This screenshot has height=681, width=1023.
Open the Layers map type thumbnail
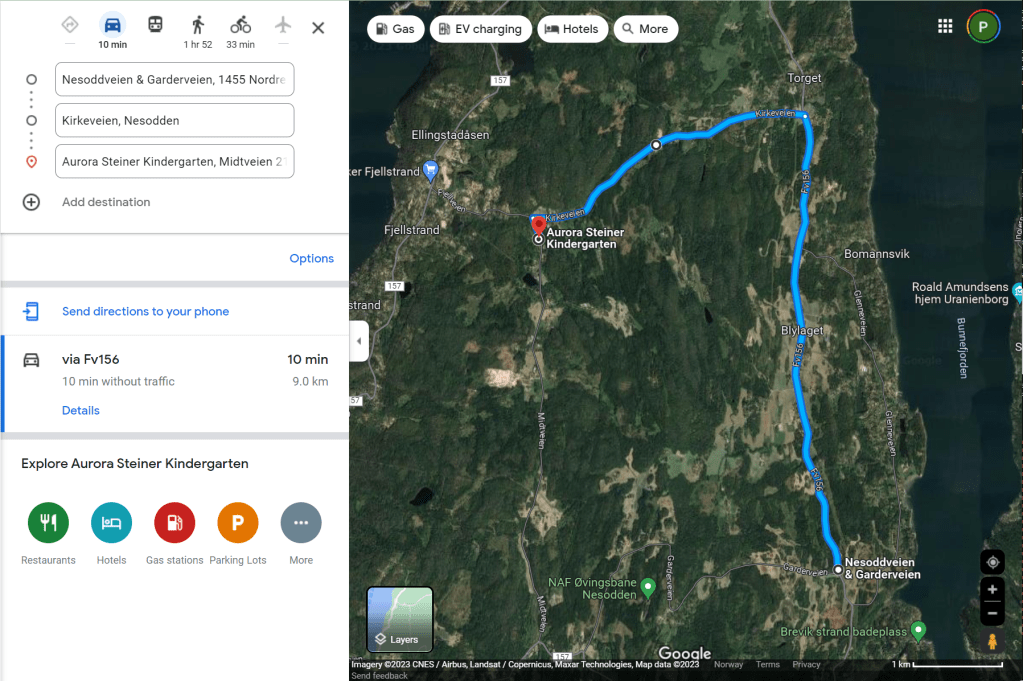coord(400,619)
